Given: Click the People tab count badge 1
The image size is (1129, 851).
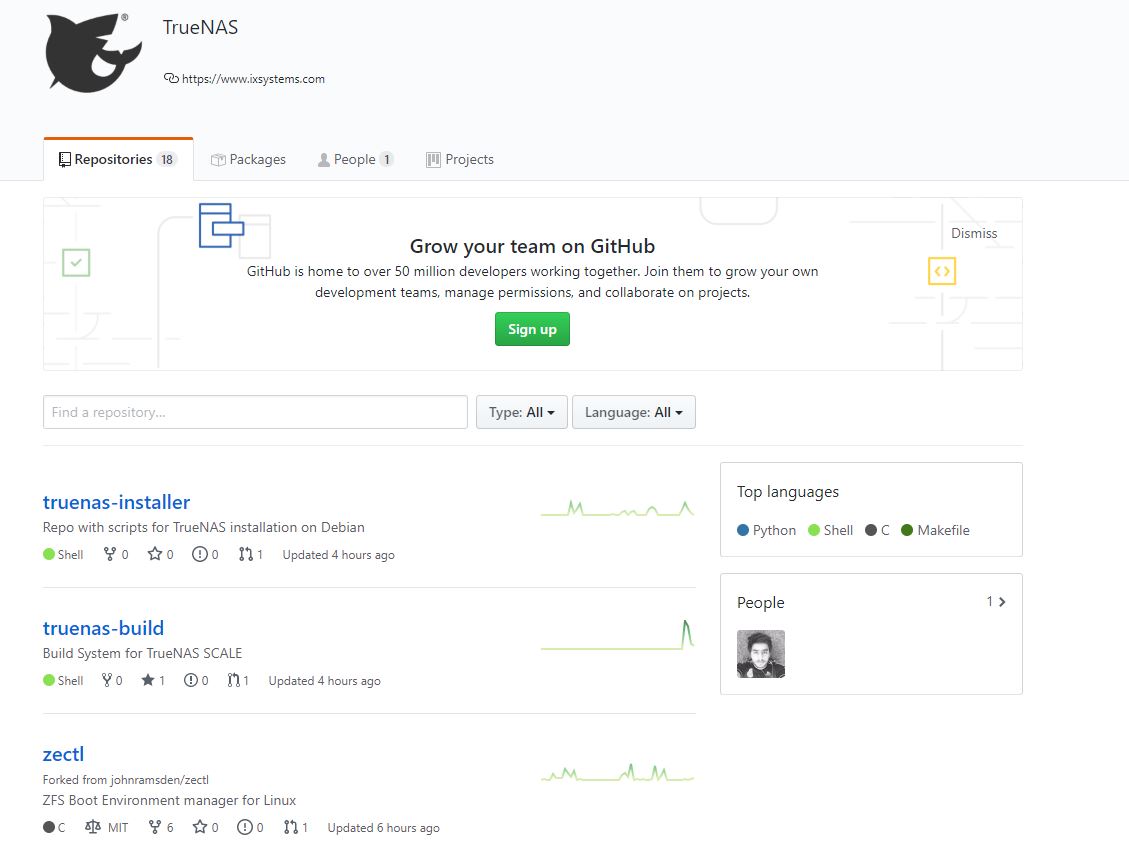Looking at the screenshot, I should click(x=387, y=159).
